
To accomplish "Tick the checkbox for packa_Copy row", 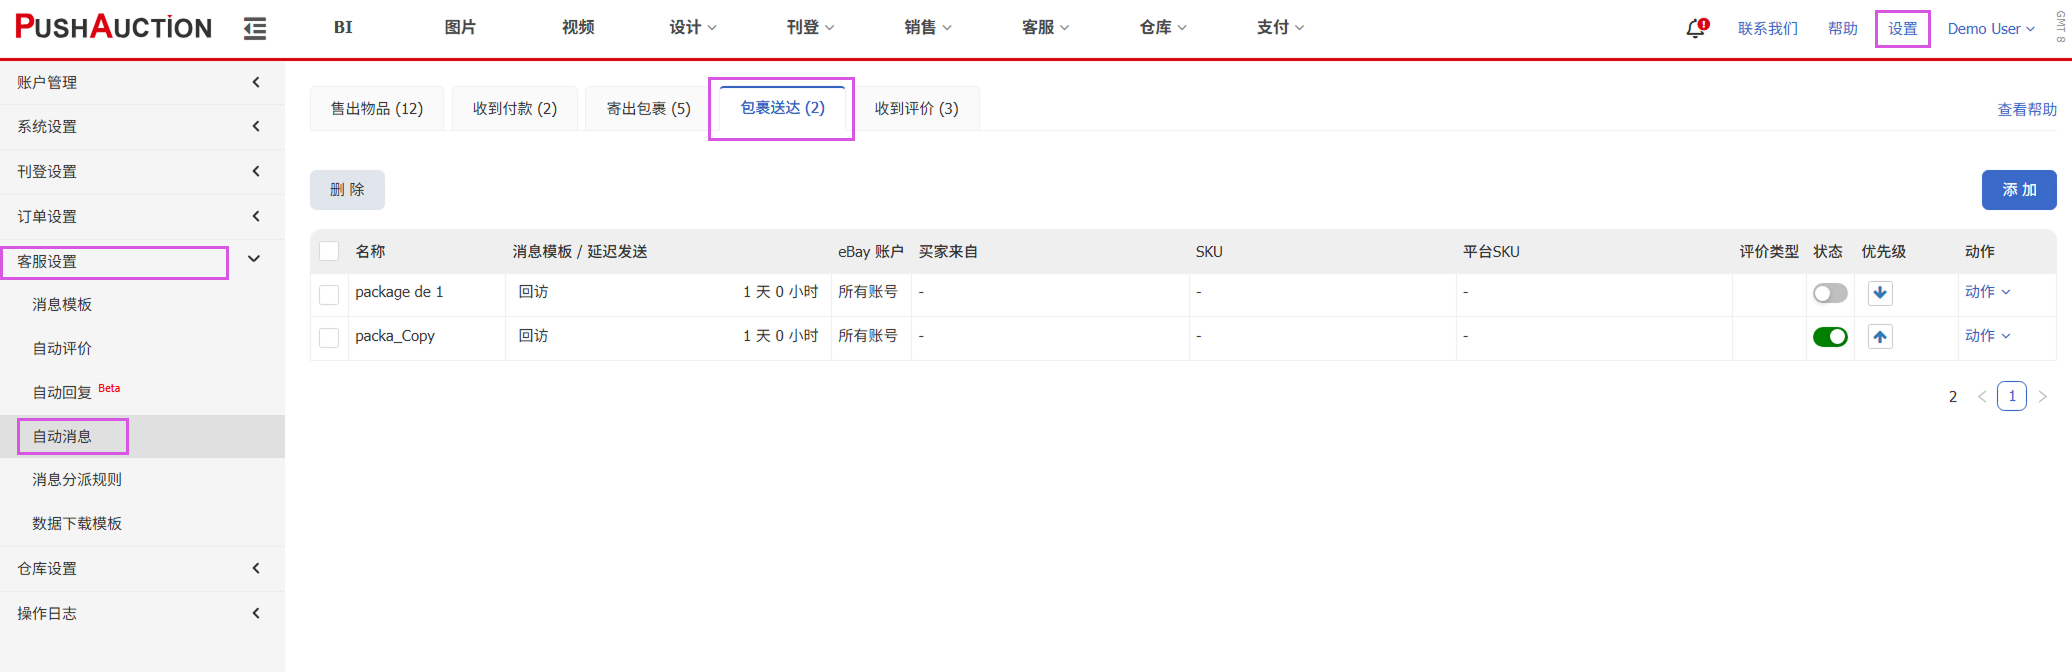I will [329, 337].
